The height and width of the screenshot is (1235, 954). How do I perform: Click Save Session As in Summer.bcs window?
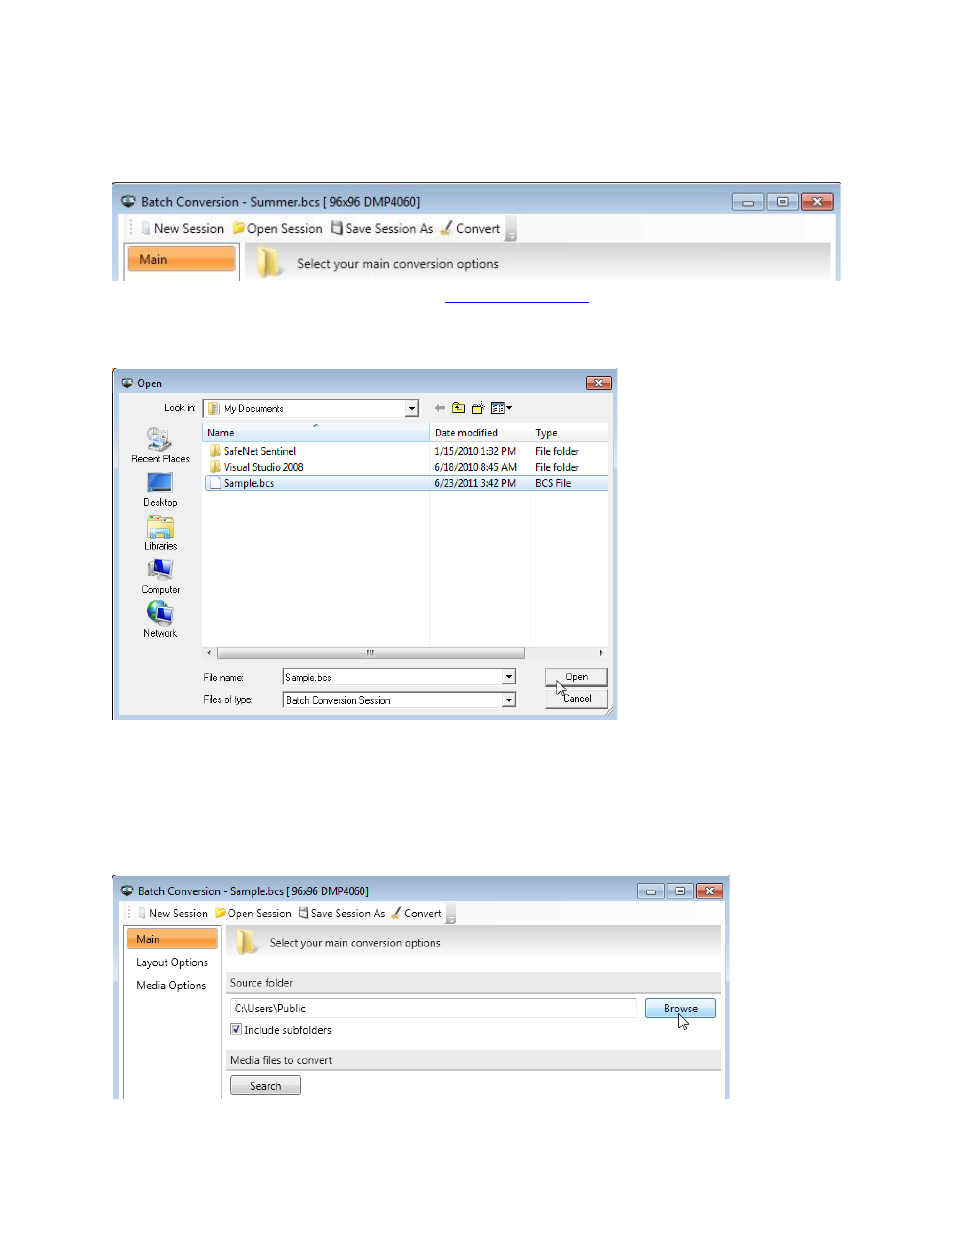382,229
